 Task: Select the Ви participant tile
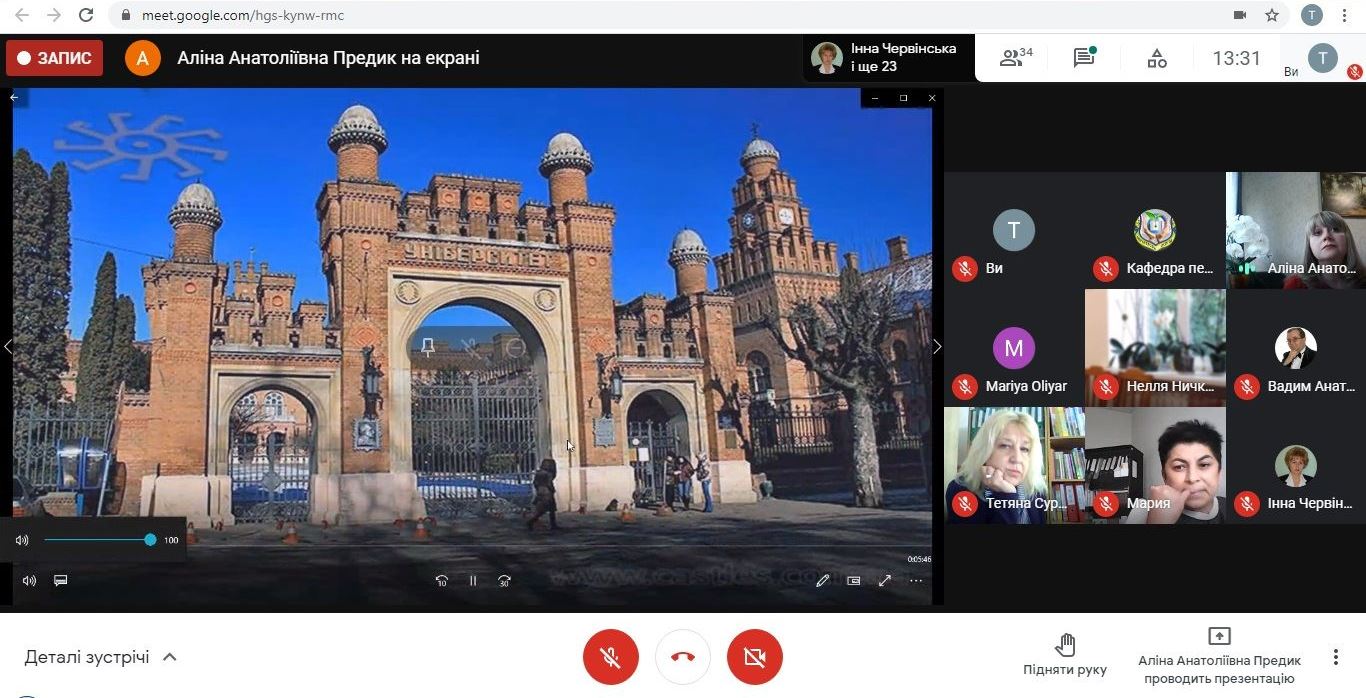click(x=1014, y=231)
